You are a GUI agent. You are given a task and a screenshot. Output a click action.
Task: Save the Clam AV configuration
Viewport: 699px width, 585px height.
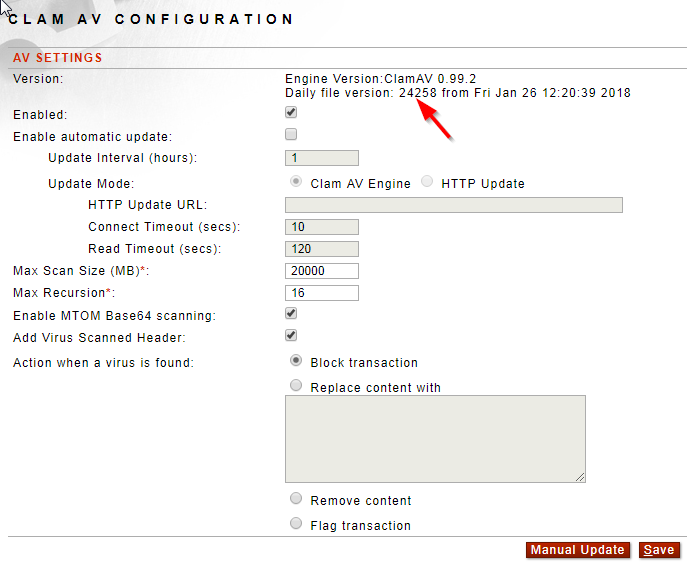pos(659,550)
